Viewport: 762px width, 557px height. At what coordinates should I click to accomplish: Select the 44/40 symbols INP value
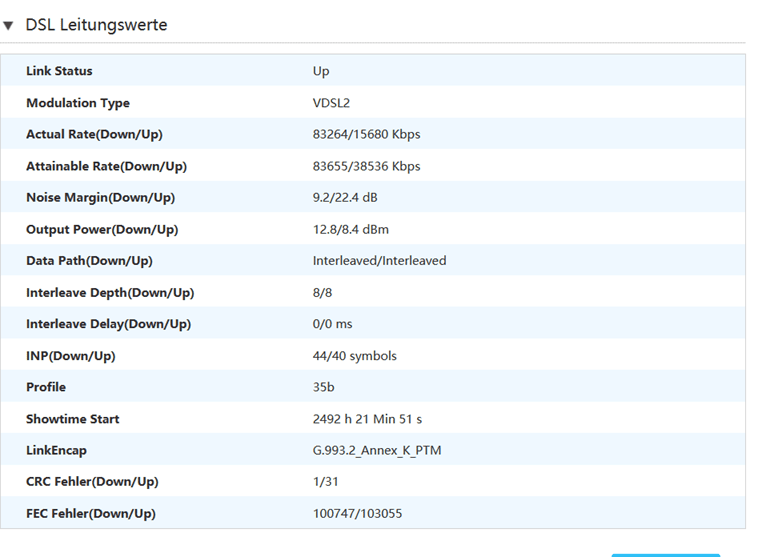[x=354, y=355]
